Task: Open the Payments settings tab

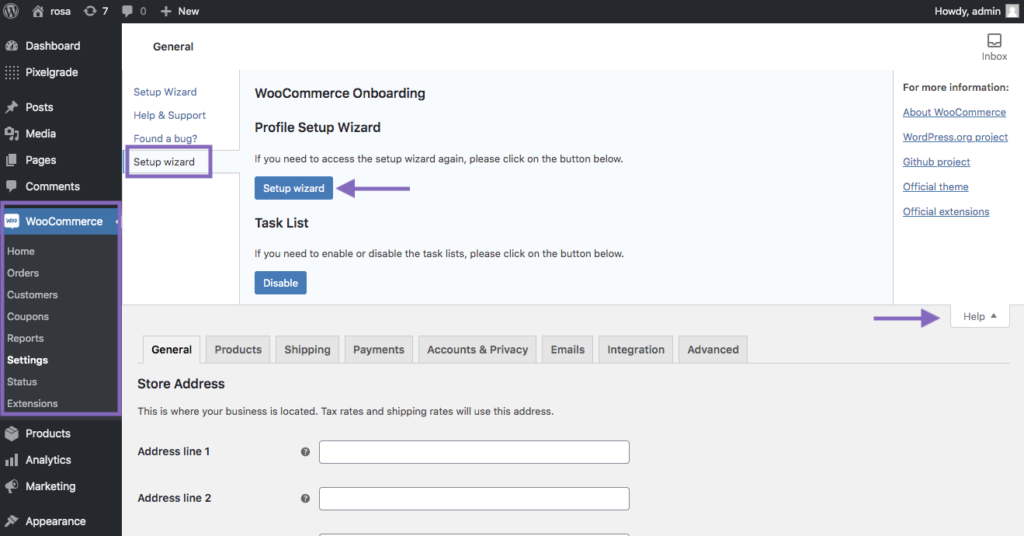Action: tap(379, 349)
